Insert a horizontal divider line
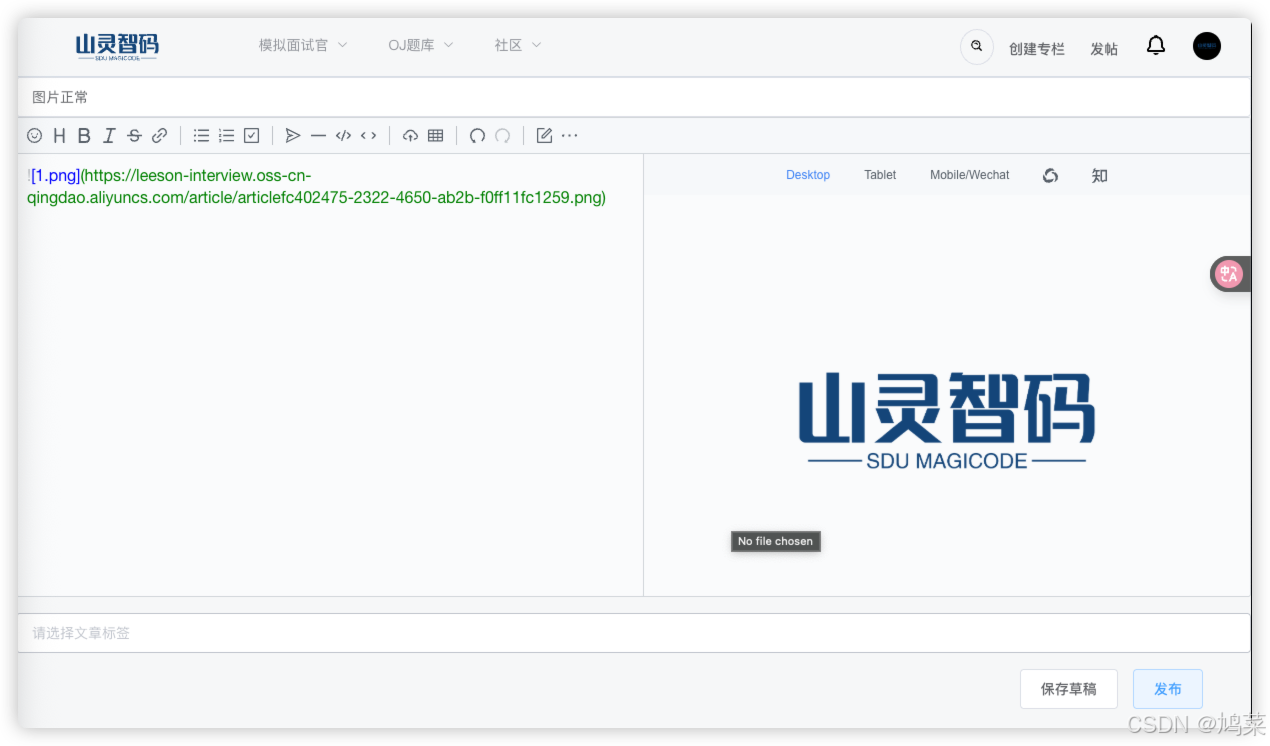Viewport: 1270px width, 746px height. (318, 136)
